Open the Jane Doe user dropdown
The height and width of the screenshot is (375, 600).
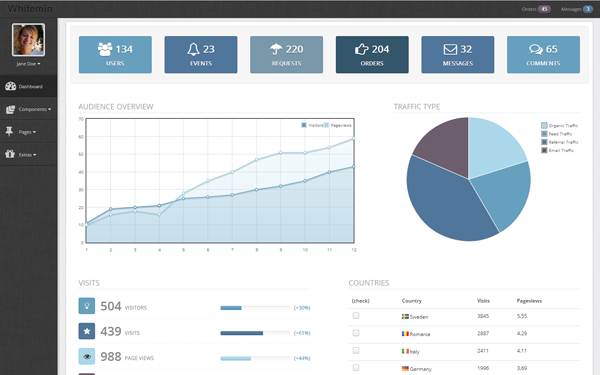(x=28, y=64)
